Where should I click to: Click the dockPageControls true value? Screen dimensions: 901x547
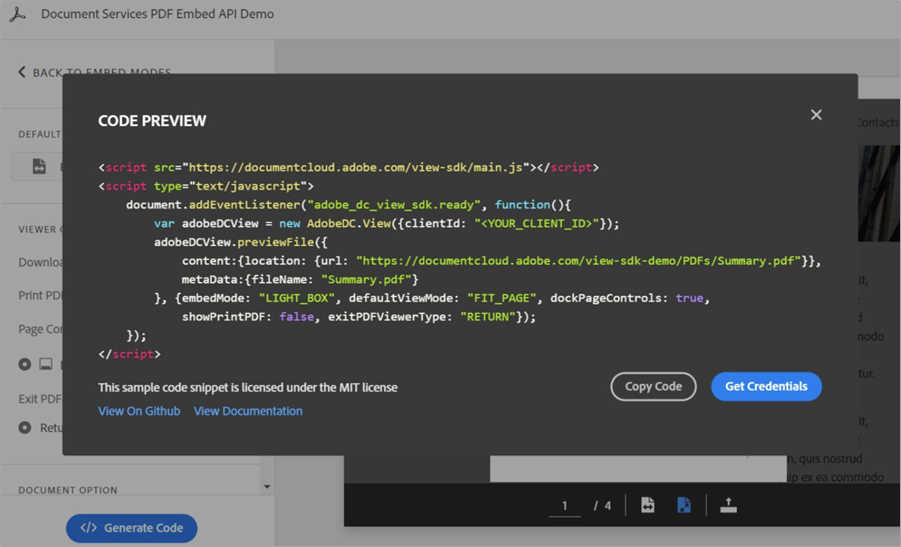click(689, 298)
